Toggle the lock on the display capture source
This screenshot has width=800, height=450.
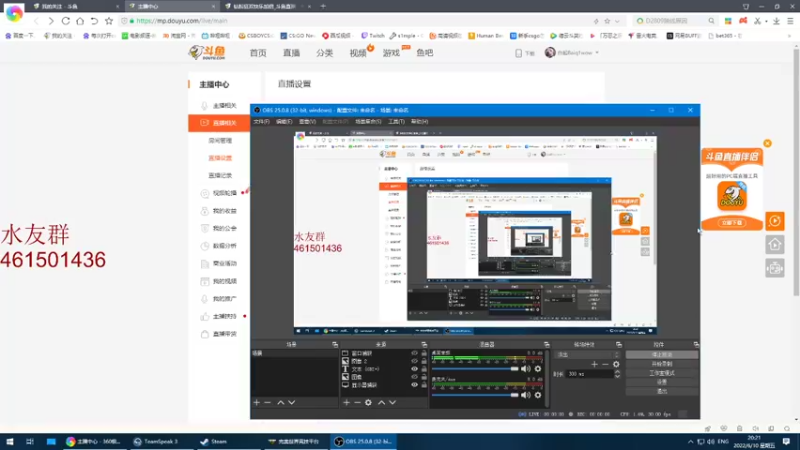(423, 385)
